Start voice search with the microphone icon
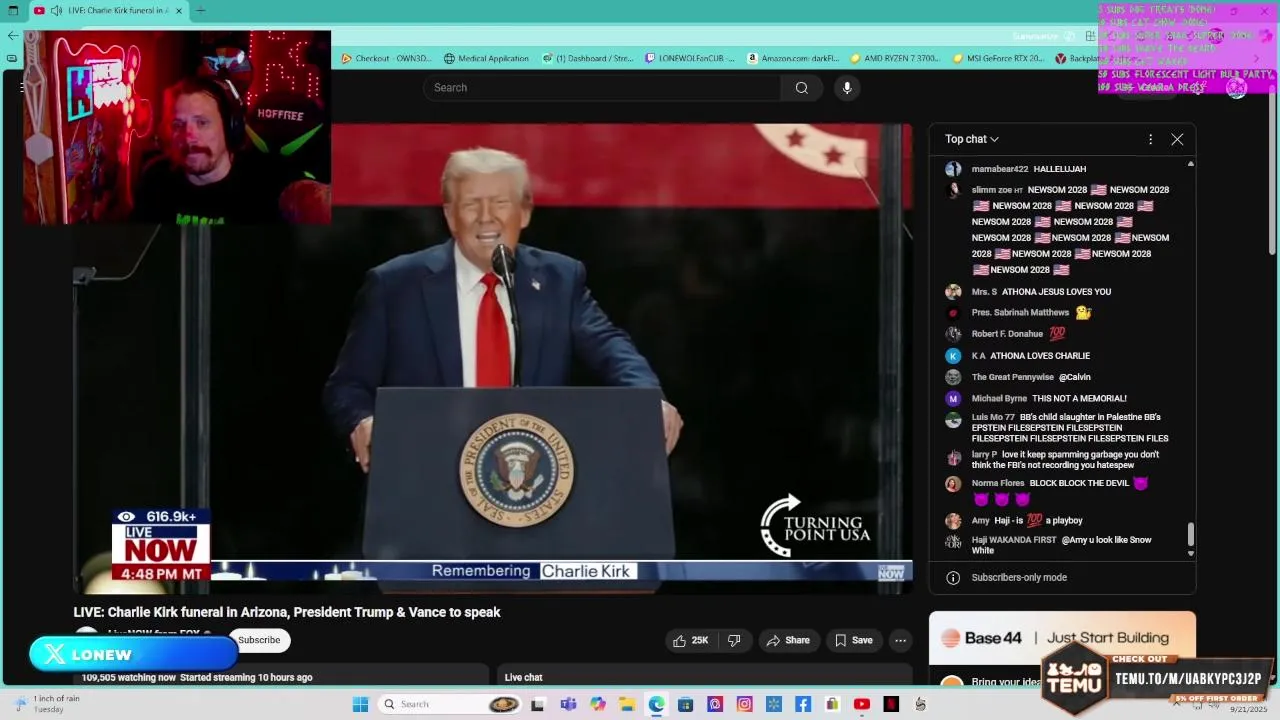 847,88
